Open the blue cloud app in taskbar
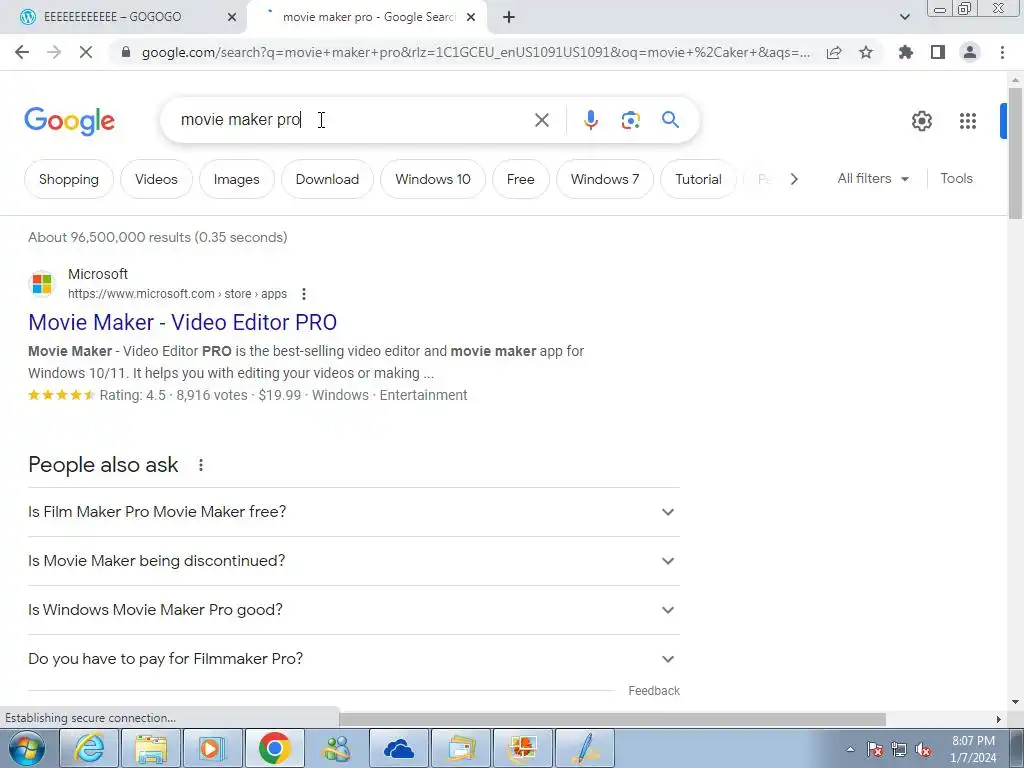The height and width of the screenshot is (768, 1024). 399,748
